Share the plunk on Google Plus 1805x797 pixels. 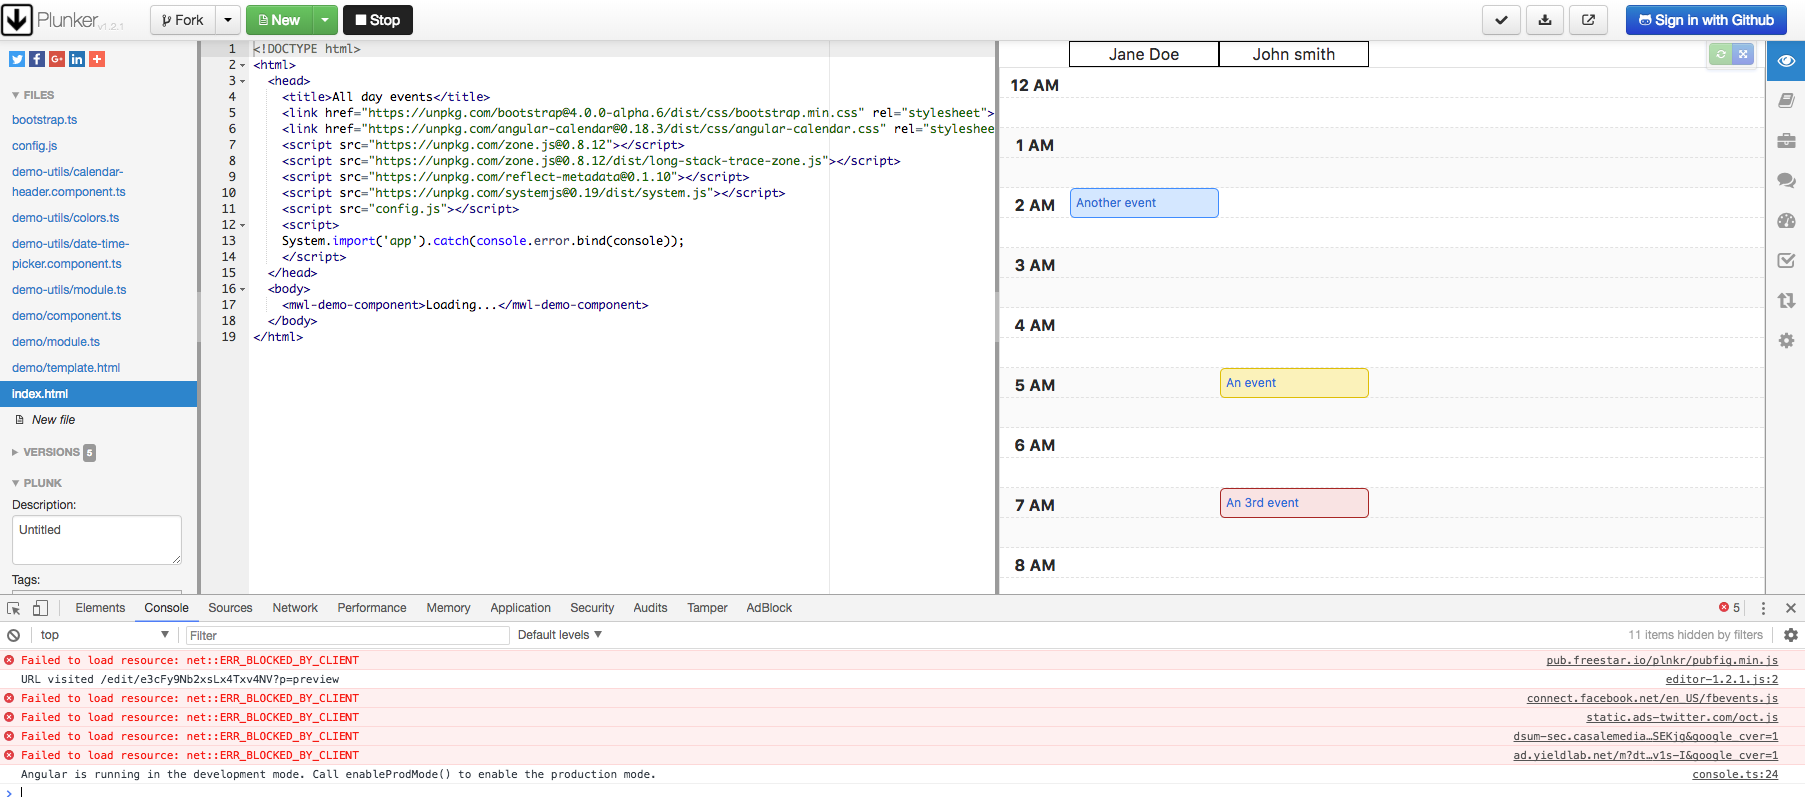click(x=57, y=59)
